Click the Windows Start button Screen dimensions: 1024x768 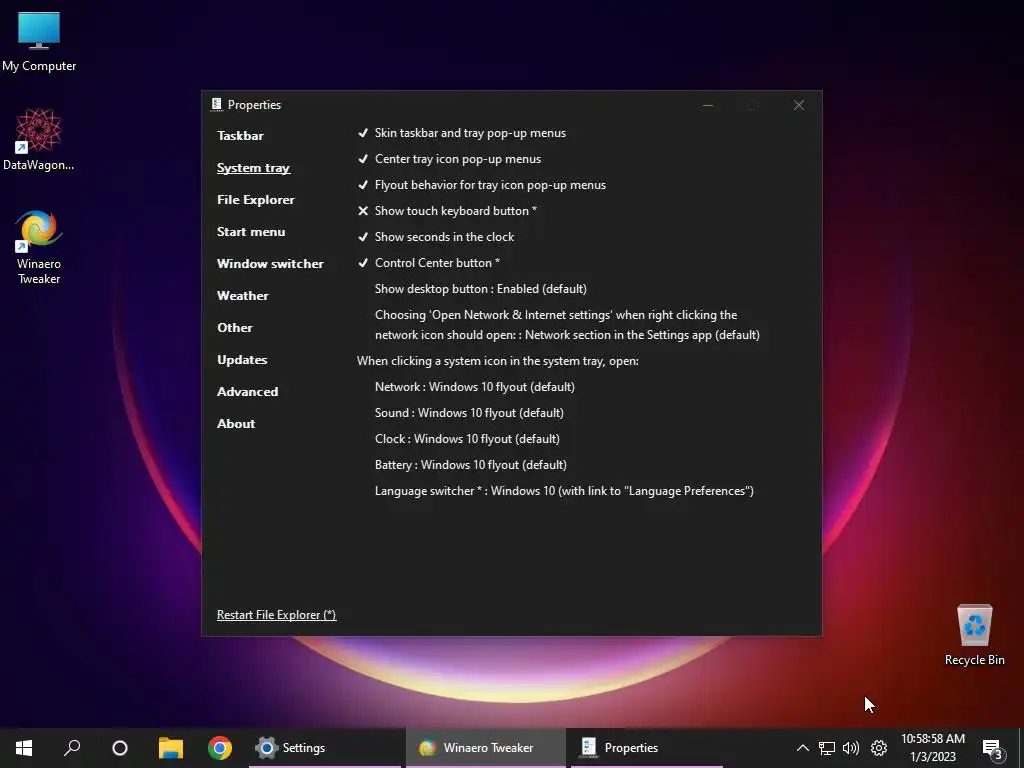coord(24,748)
